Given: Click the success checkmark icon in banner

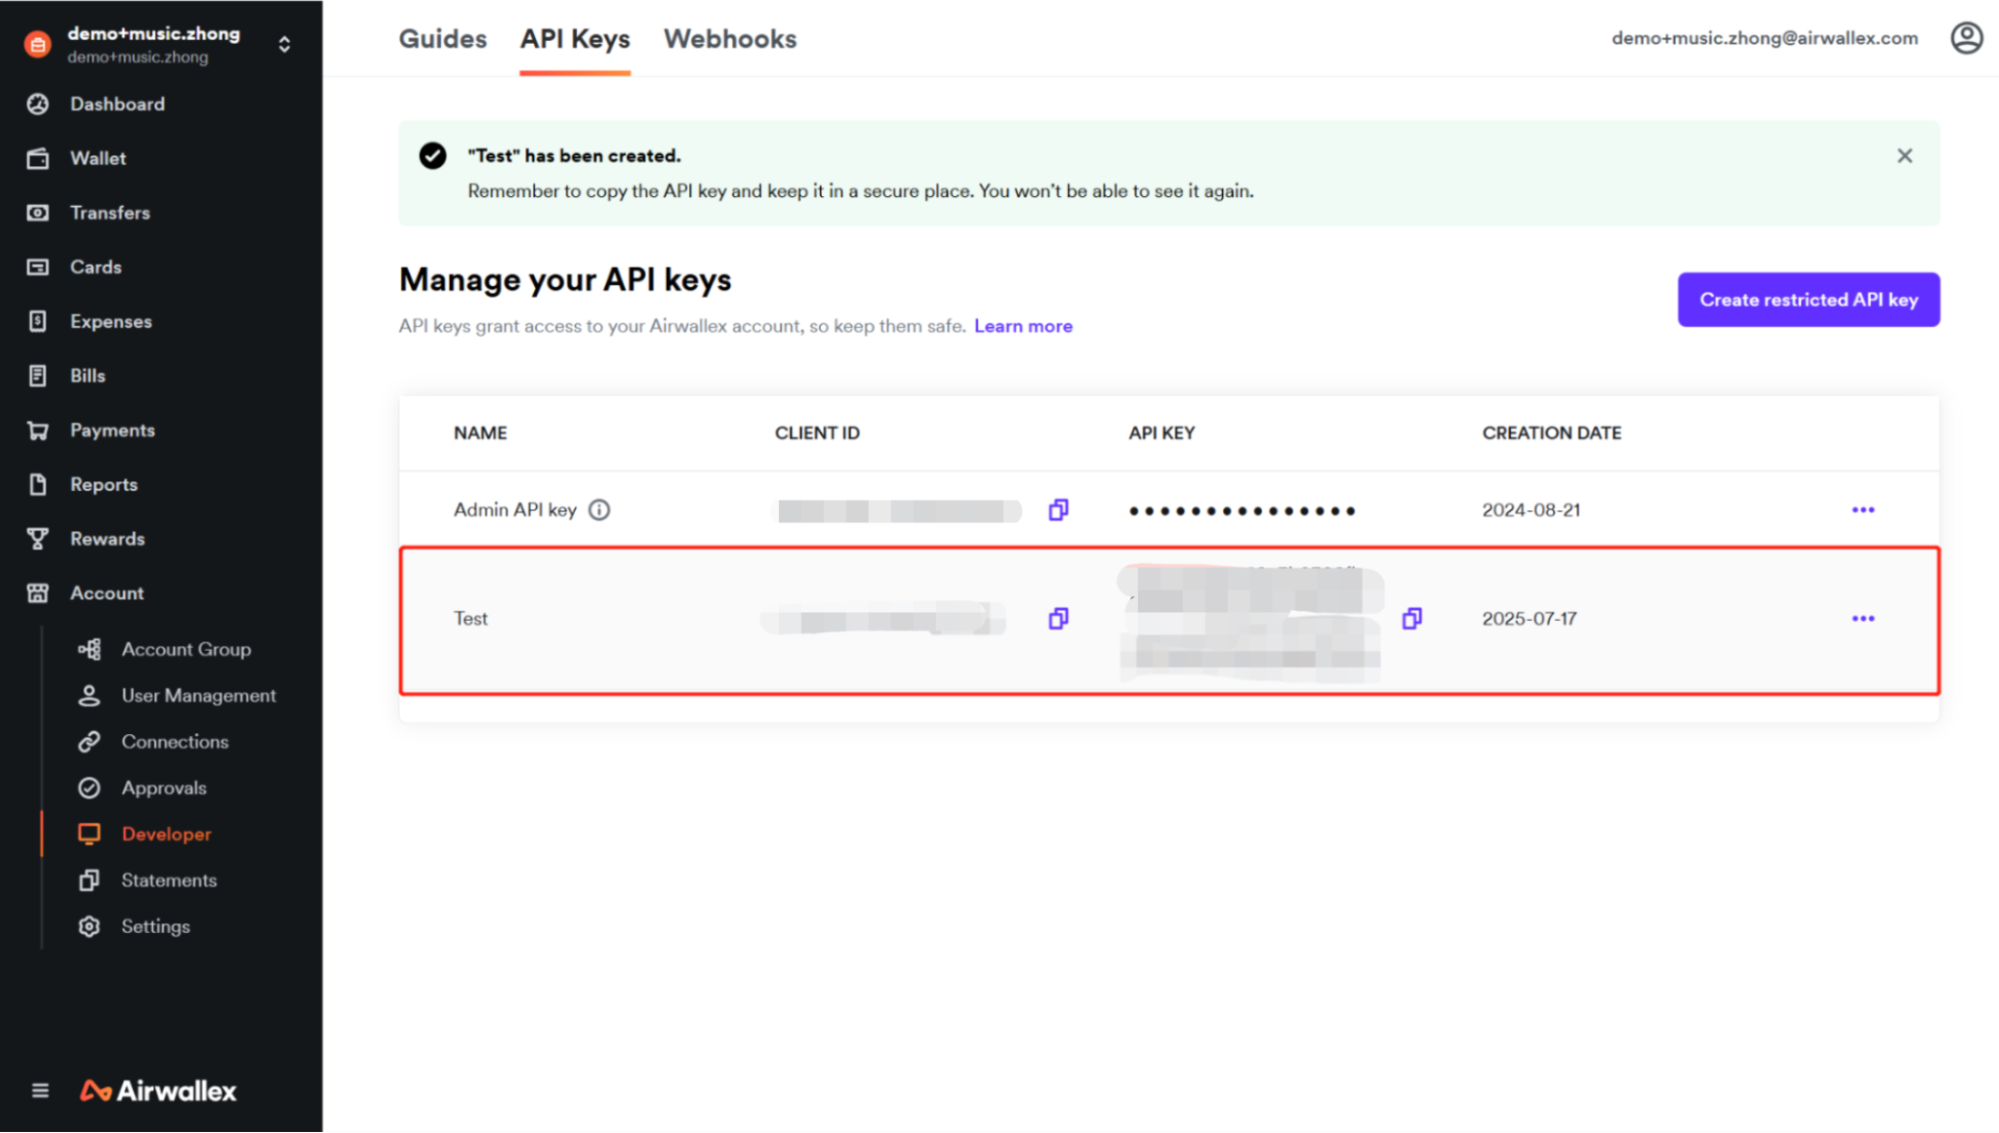Looking at the screenshot, I should [x=432, y=155].
